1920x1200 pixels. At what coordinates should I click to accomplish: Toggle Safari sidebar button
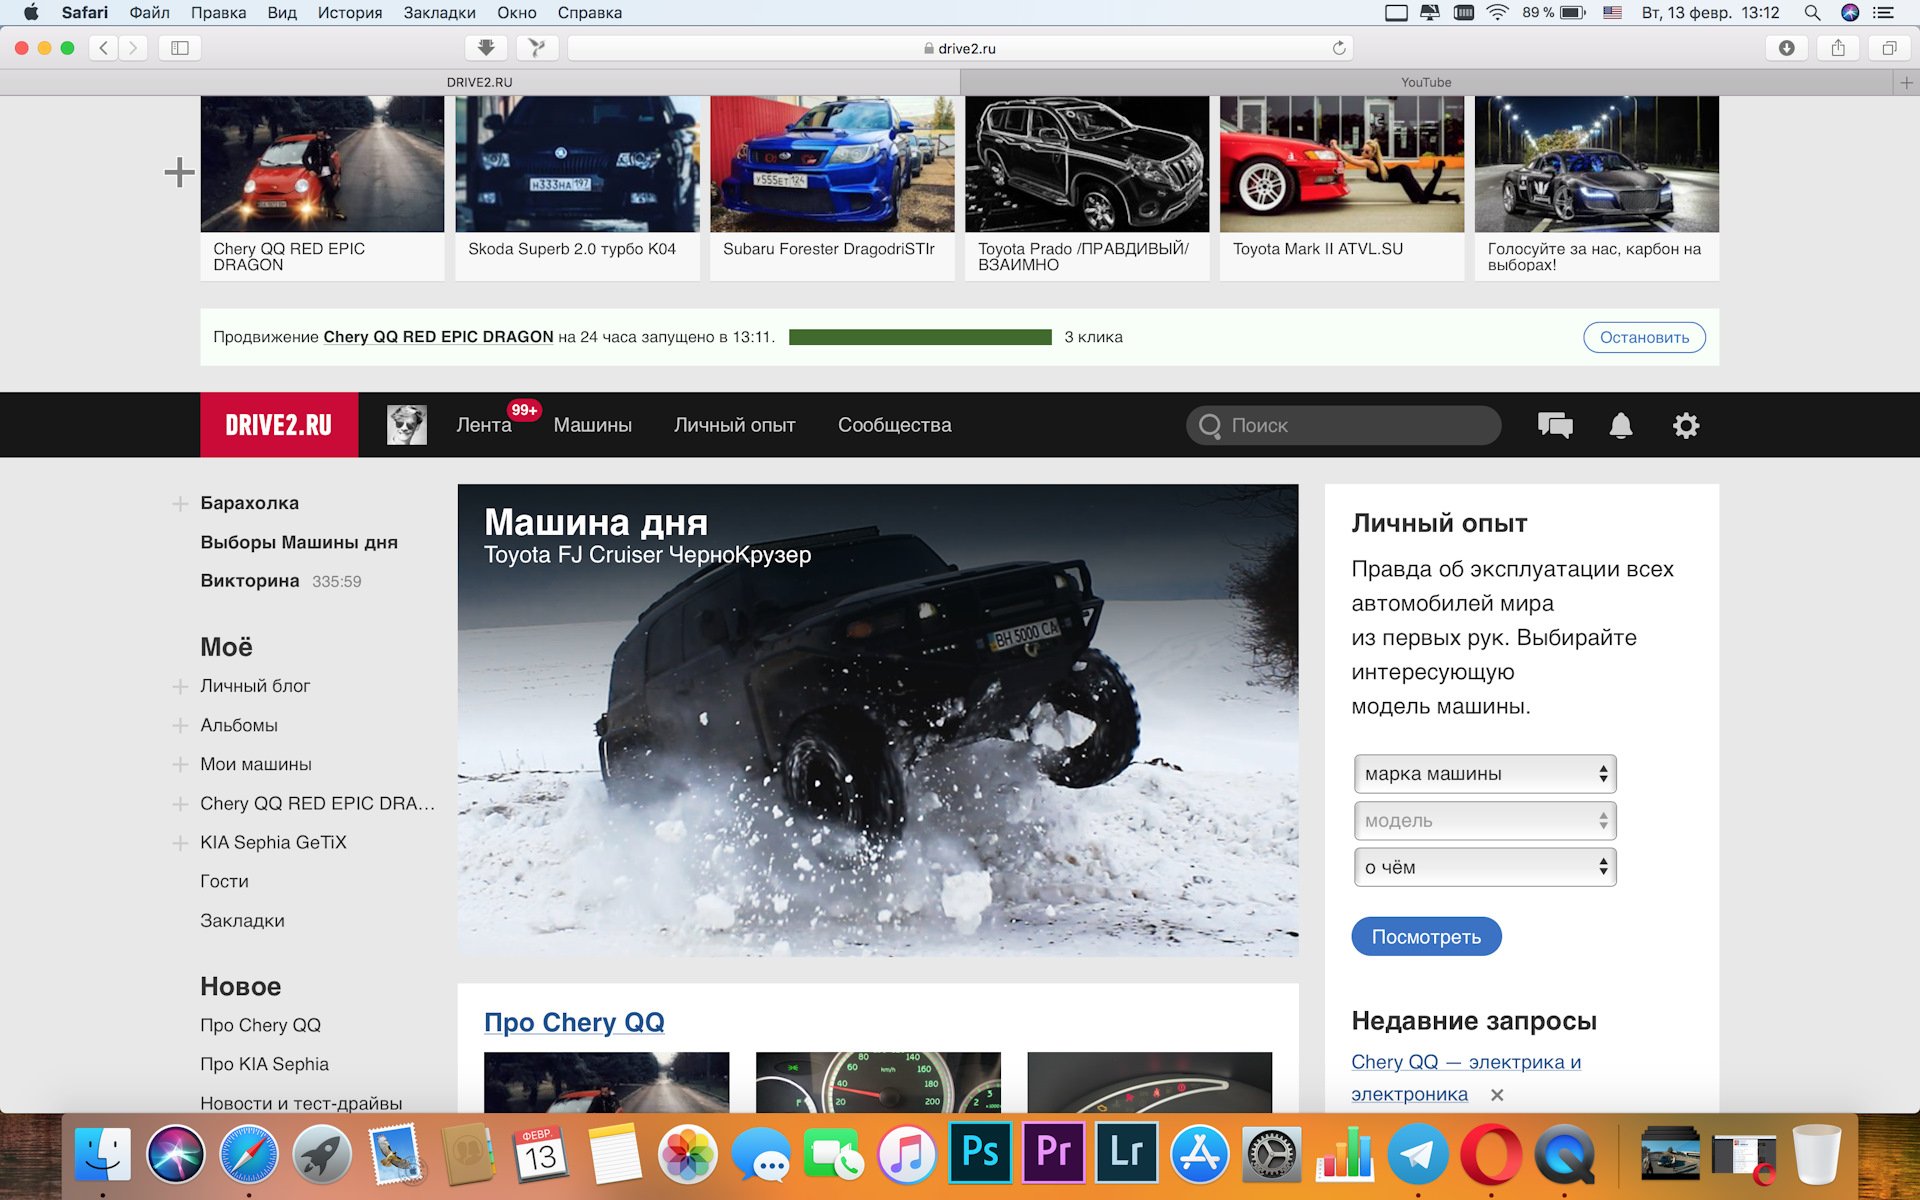[180, 48]
